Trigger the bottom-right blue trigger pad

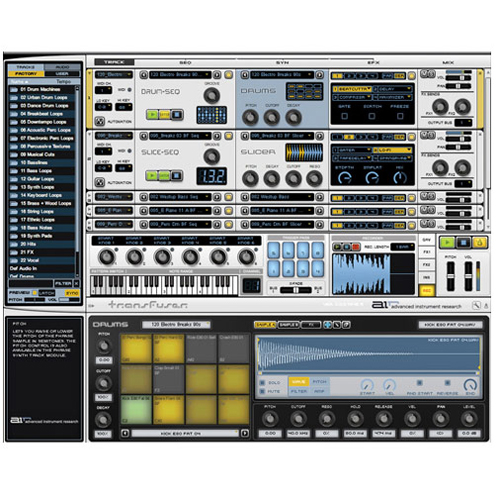point(318,268)
